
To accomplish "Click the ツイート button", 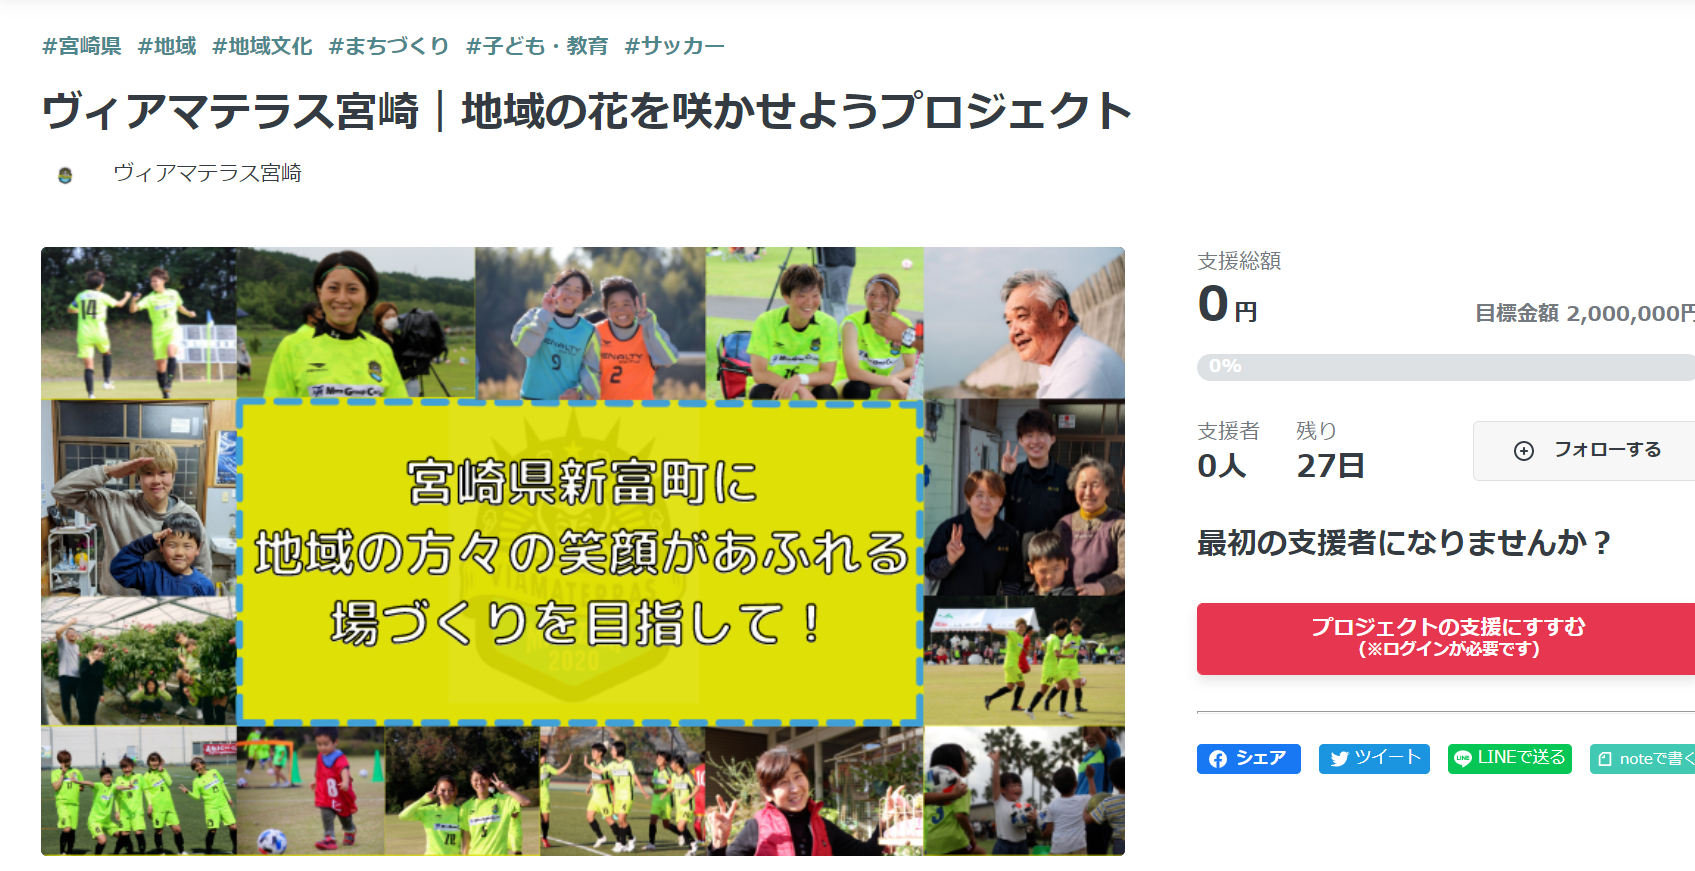I will (x=1374, y=759).
